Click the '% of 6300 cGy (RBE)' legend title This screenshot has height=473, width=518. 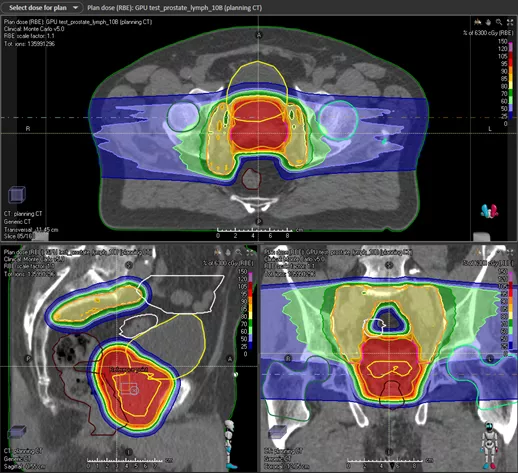click(488, 33)
